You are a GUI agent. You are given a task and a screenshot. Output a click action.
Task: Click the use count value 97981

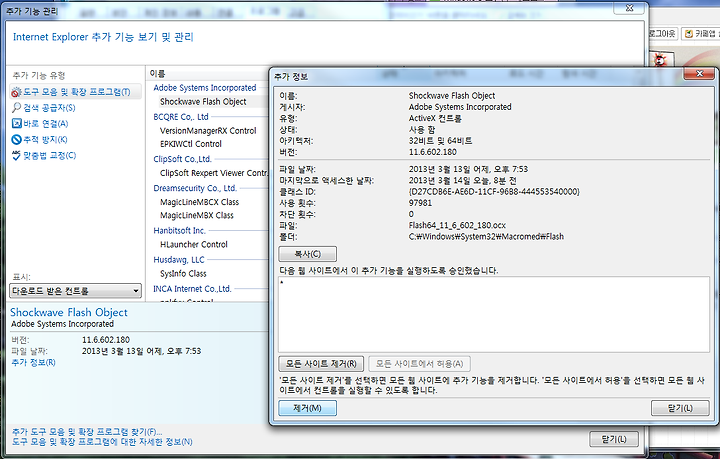420,203
